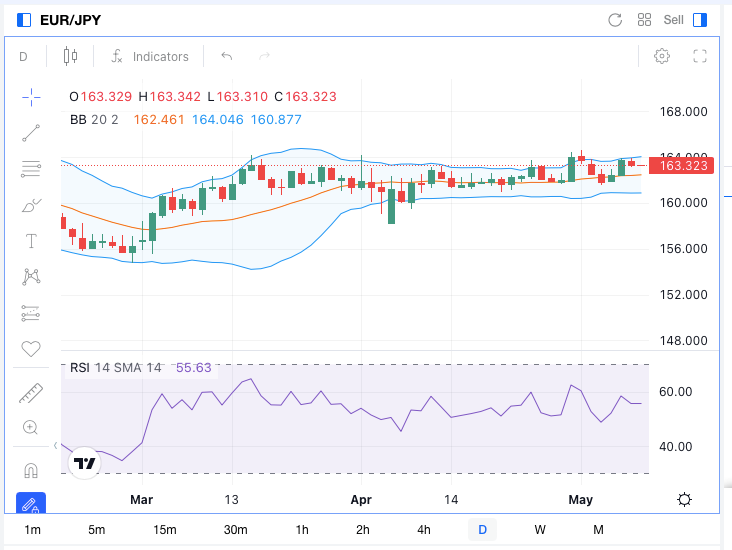Click the Apr date axis label
Screen dimensions: 732x550
[x=361, y=500]
